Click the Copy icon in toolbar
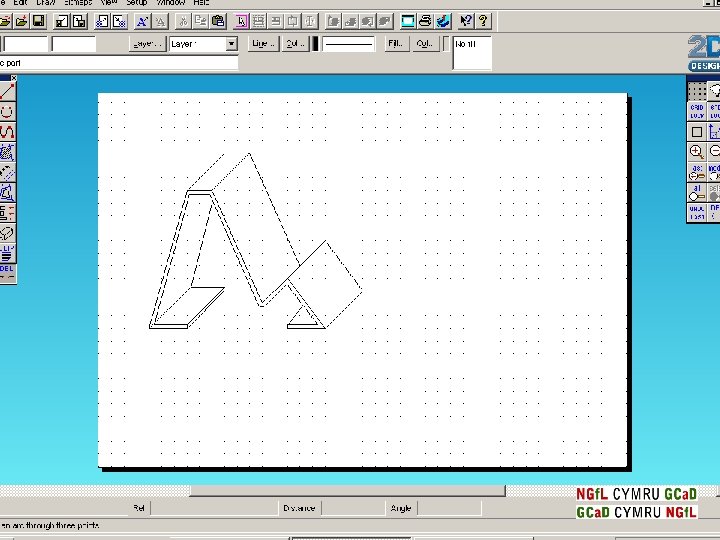 click(201, 21)
